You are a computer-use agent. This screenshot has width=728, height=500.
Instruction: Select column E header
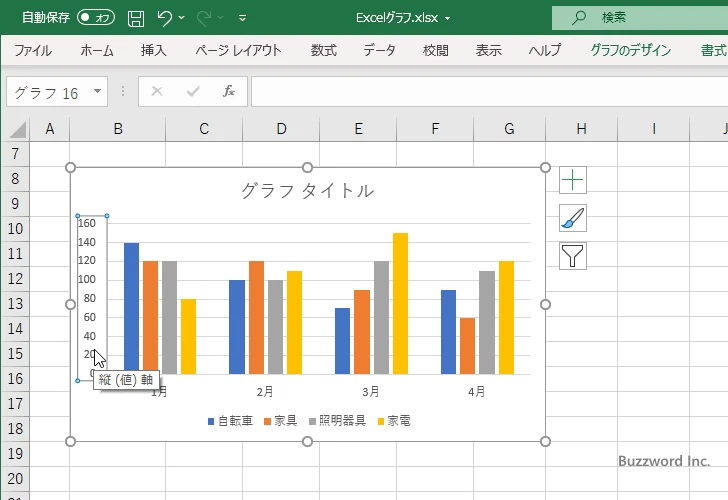click(x=358, y=129)
